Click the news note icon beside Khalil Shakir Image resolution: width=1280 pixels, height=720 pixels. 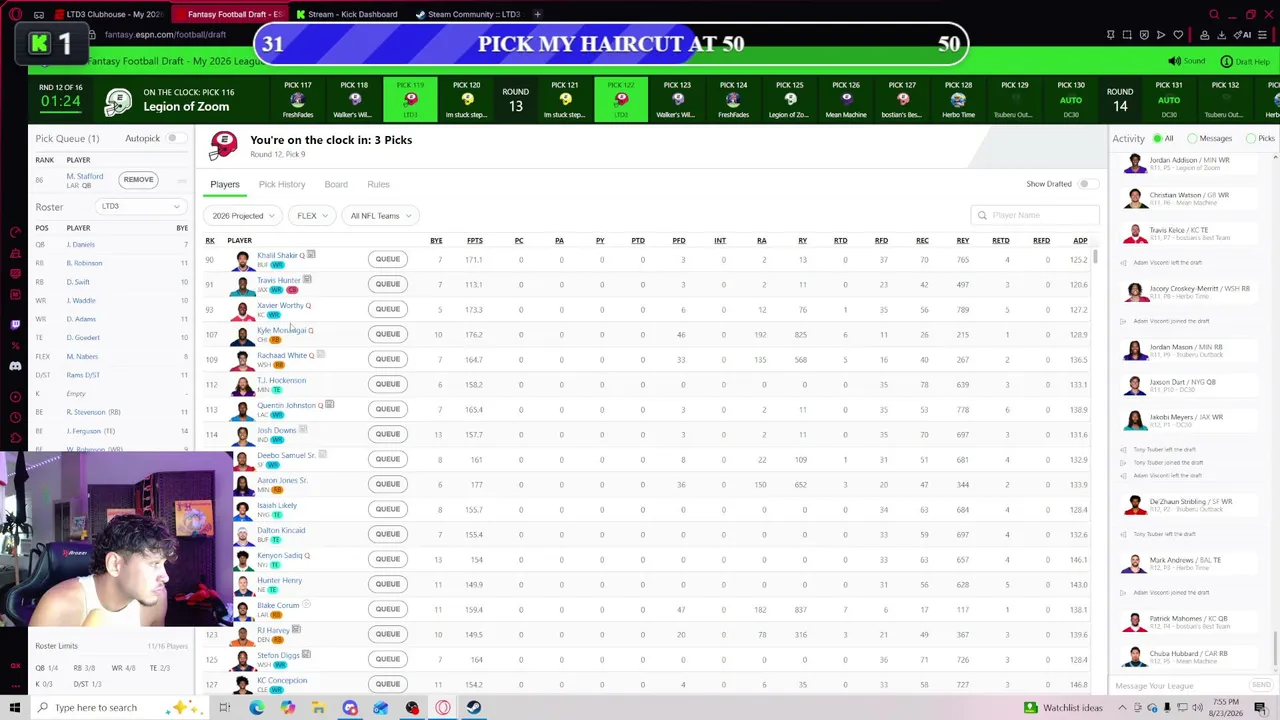tap(311, 255)
